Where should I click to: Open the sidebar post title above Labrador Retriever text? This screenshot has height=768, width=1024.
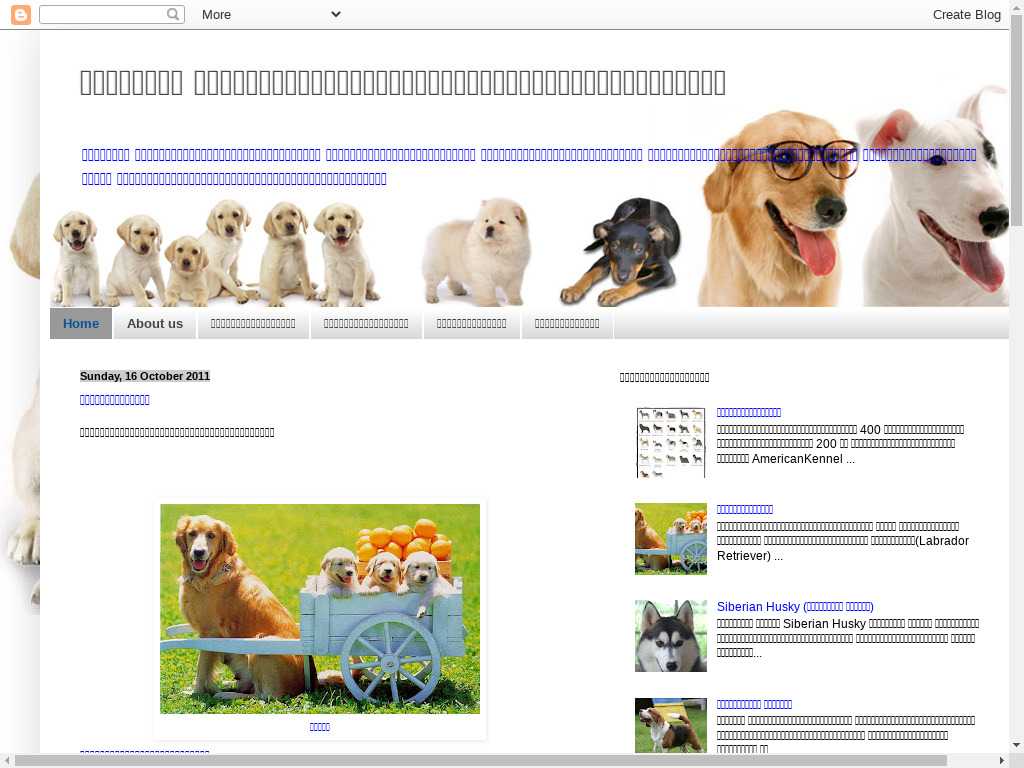tap(744, 509)
